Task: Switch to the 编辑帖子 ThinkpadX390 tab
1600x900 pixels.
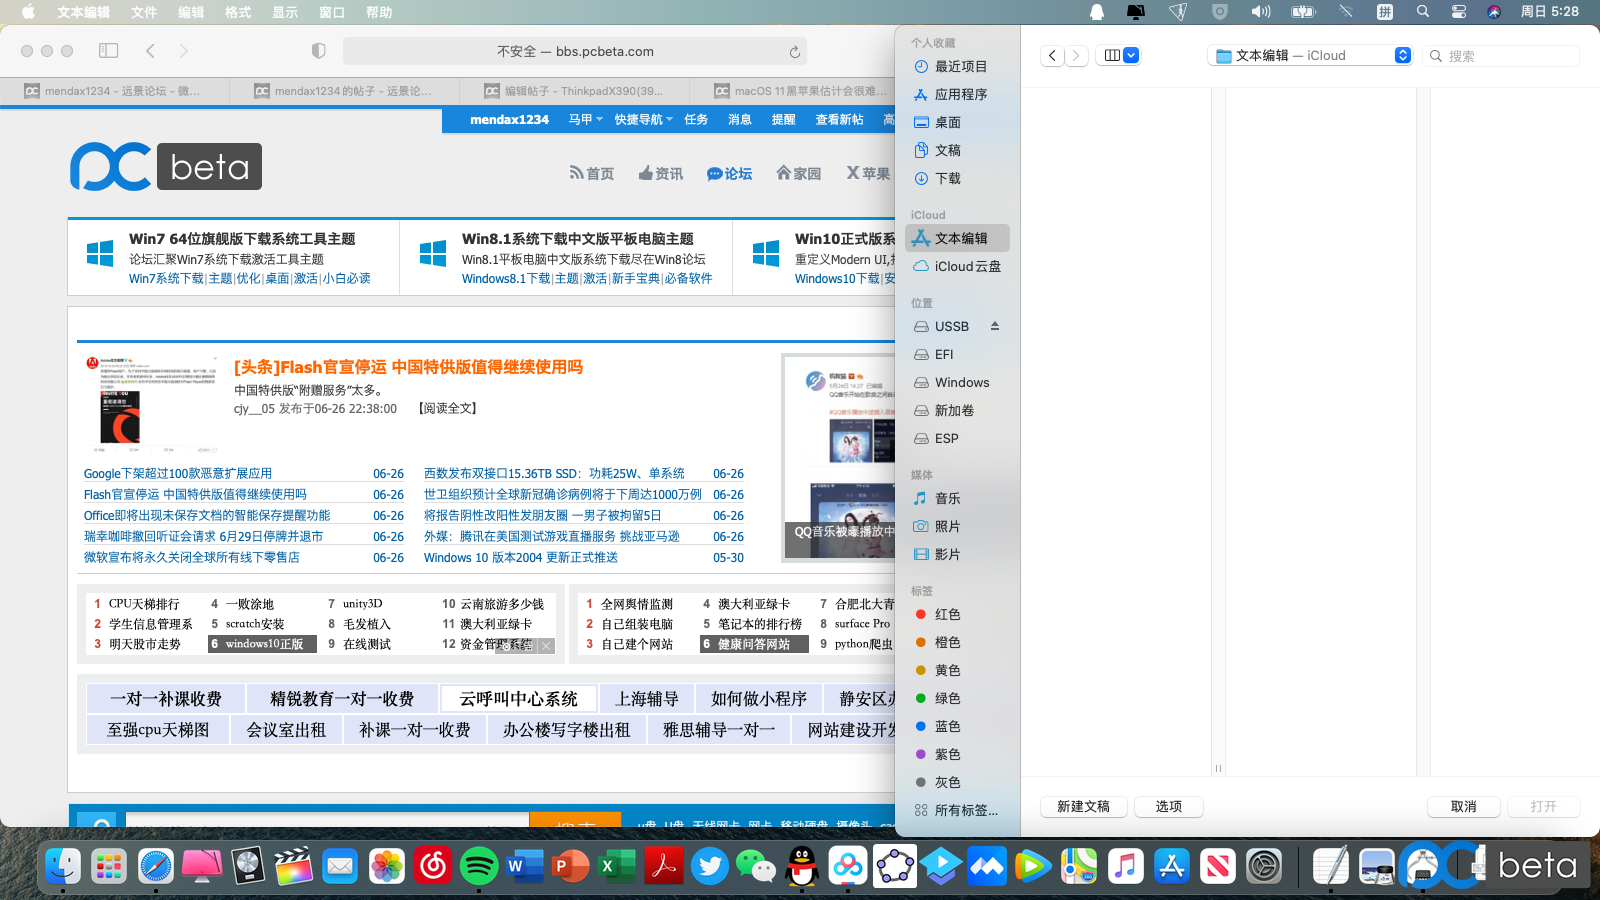Action: tap(575, 91)
